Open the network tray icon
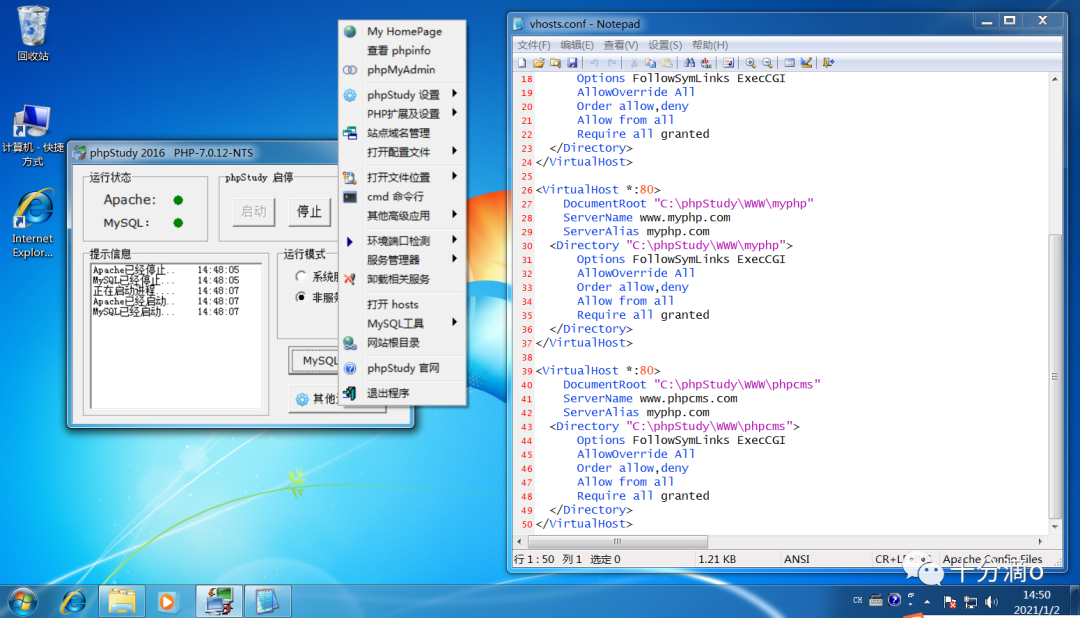 (x=970, y=602)
